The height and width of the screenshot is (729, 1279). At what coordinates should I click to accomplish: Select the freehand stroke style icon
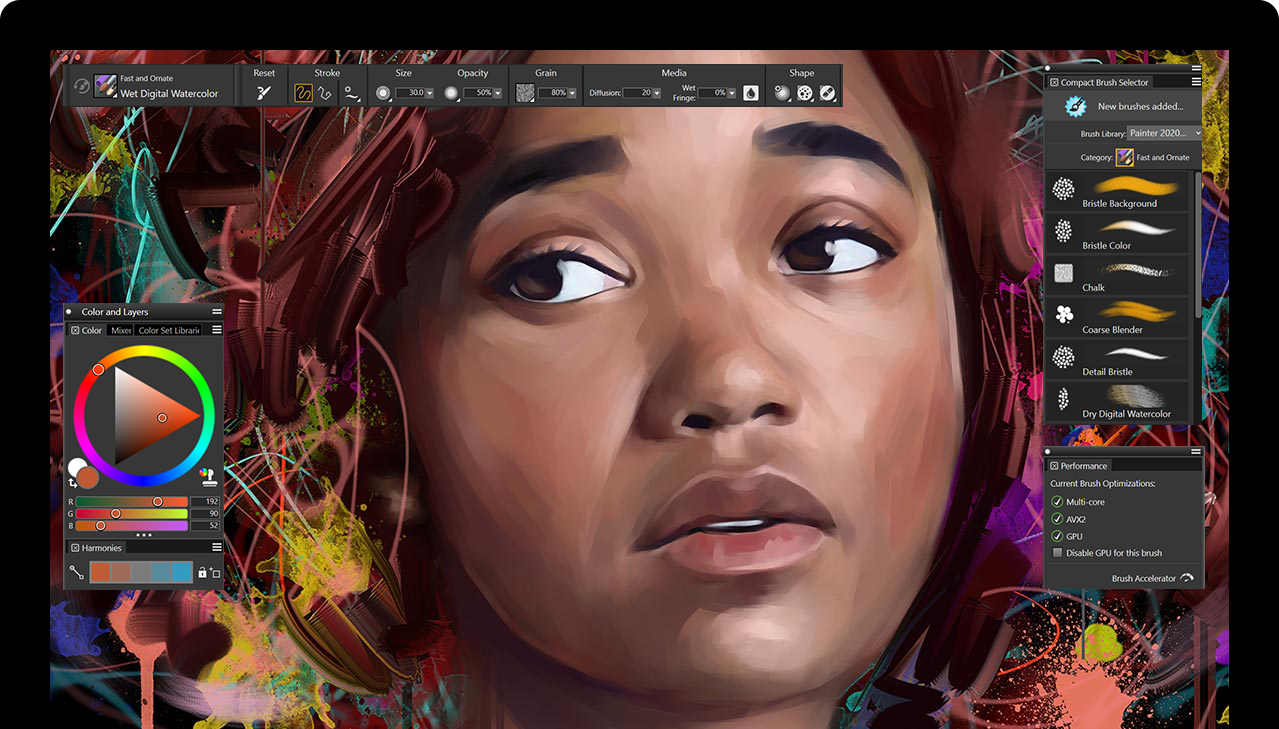(303, 93)
